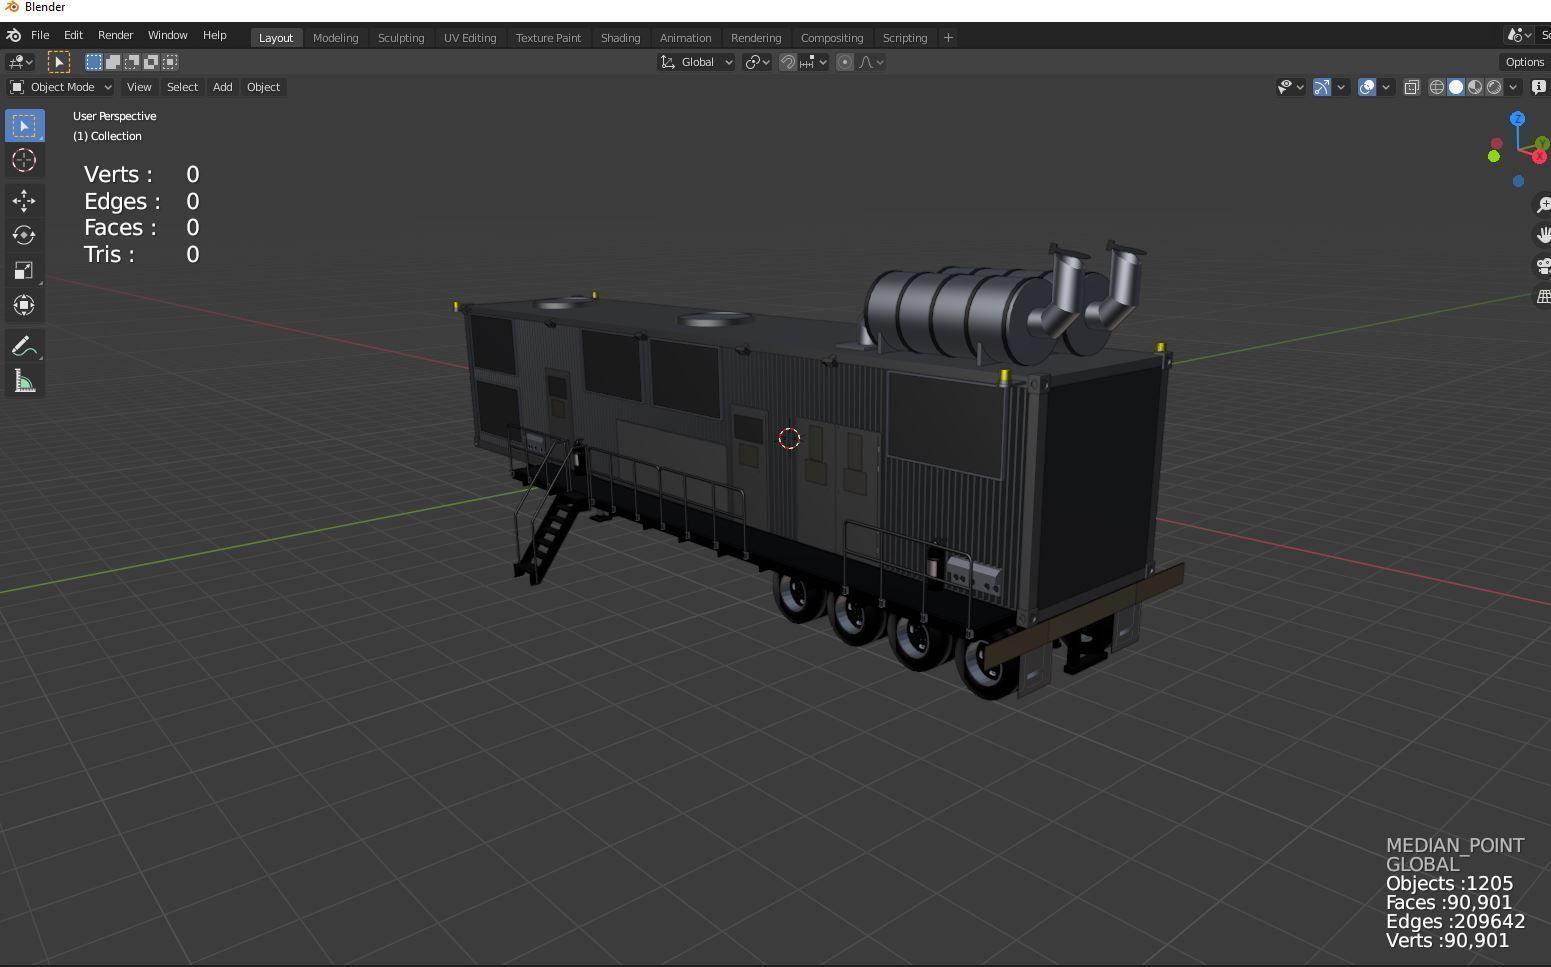Open the viewport Add menu
Image resolution: width=1551 pixels, height=967 pixels.
222,87
